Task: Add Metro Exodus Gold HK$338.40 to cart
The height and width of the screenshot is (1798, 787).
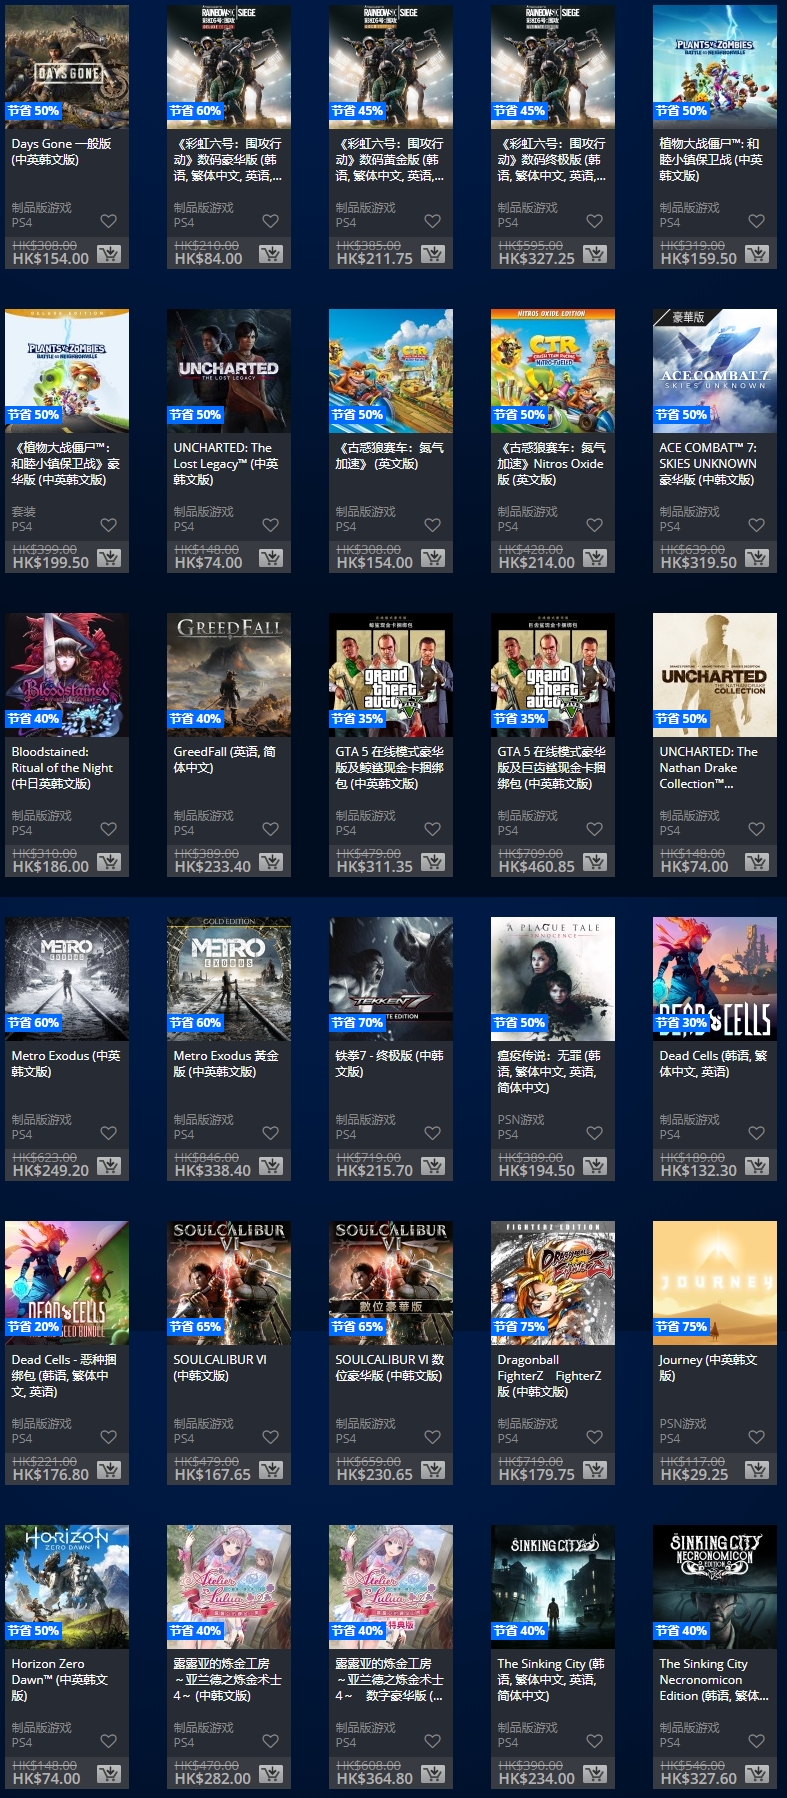Action: point(271,1166)
